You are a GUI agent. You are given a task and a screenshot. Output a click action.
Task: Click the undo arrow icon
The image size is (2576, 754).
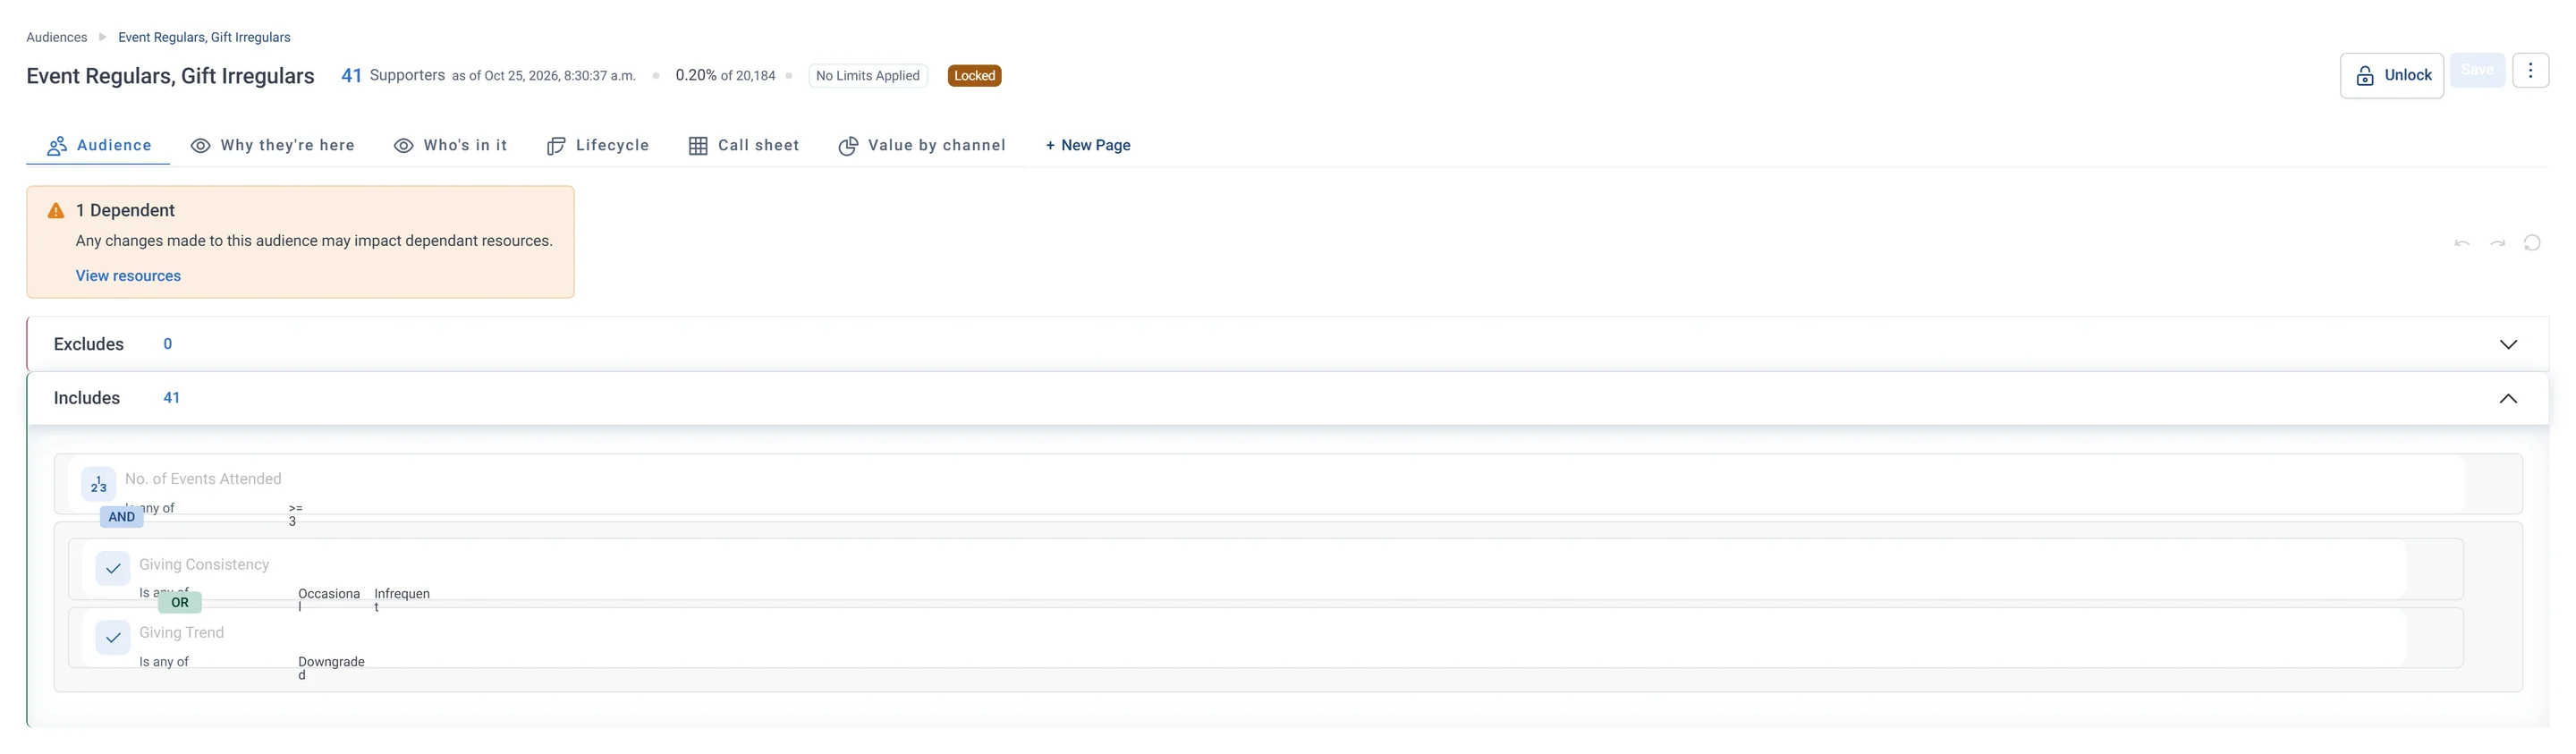(2461, 243)
